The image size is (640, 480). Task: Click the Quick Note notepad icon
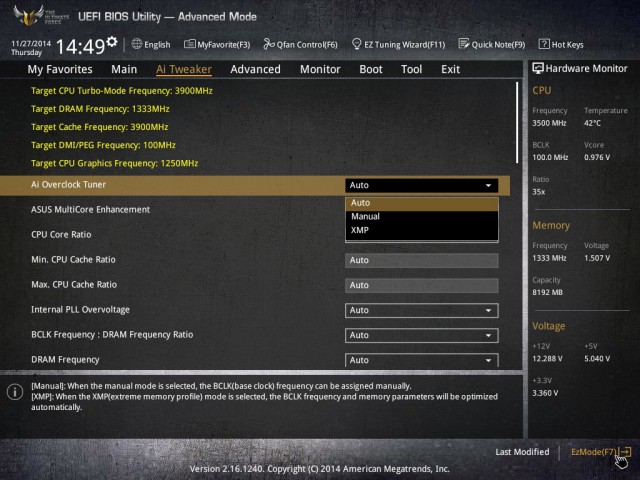click(464, 44)
